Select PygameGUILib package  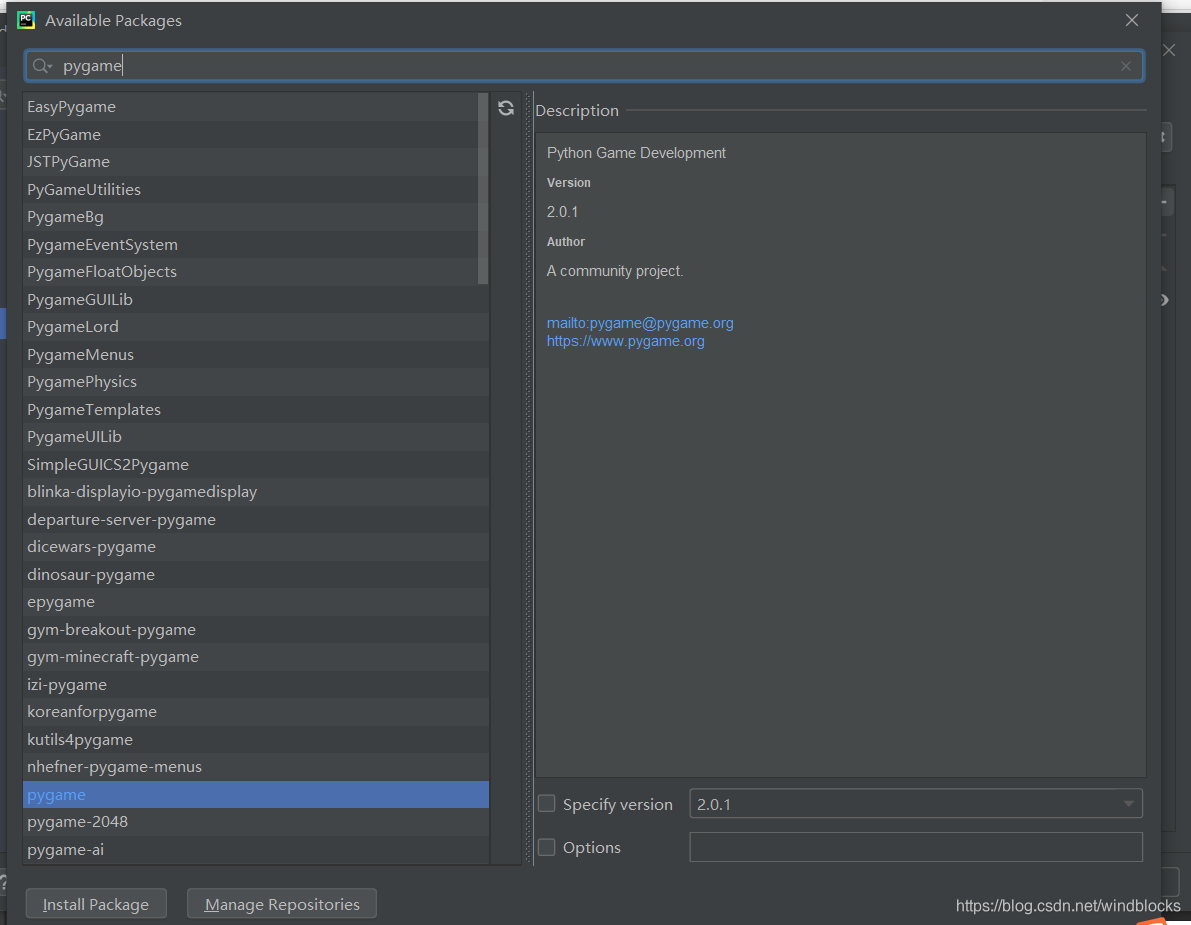[256, 299]
